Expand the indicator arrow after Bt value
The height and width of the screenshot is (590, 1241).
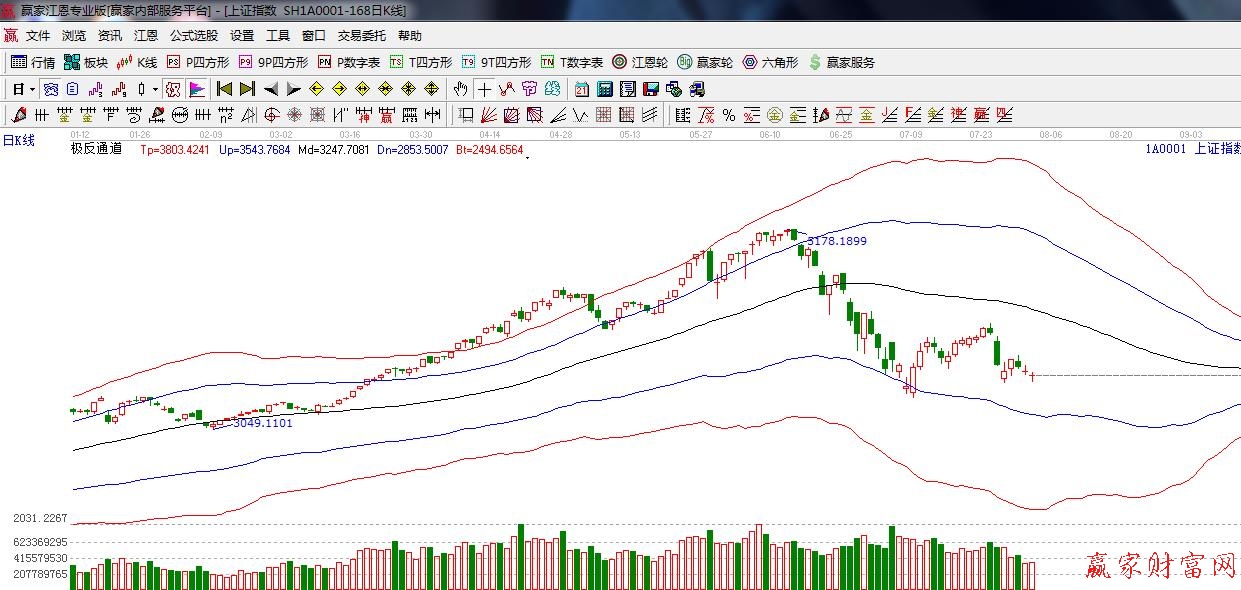[527, 157]
